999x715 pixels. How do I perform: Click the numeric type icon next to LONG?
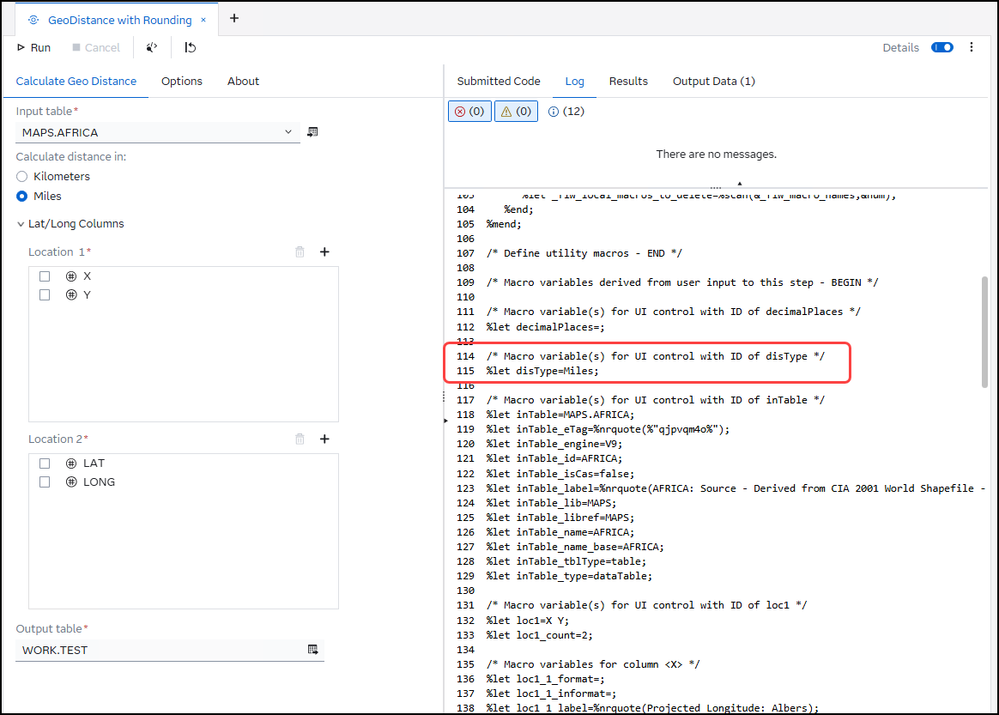point(71,482)
